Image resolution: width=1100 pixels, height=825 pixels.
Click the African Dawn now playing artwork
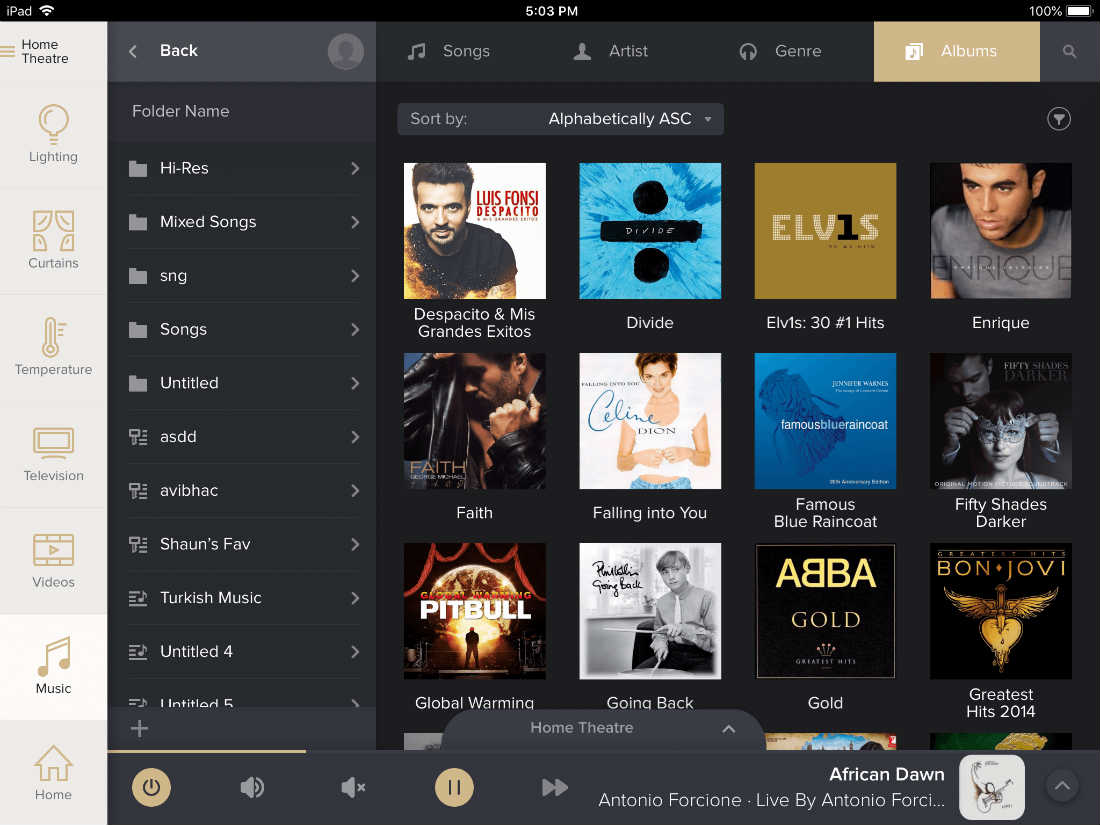click(992, 787)
